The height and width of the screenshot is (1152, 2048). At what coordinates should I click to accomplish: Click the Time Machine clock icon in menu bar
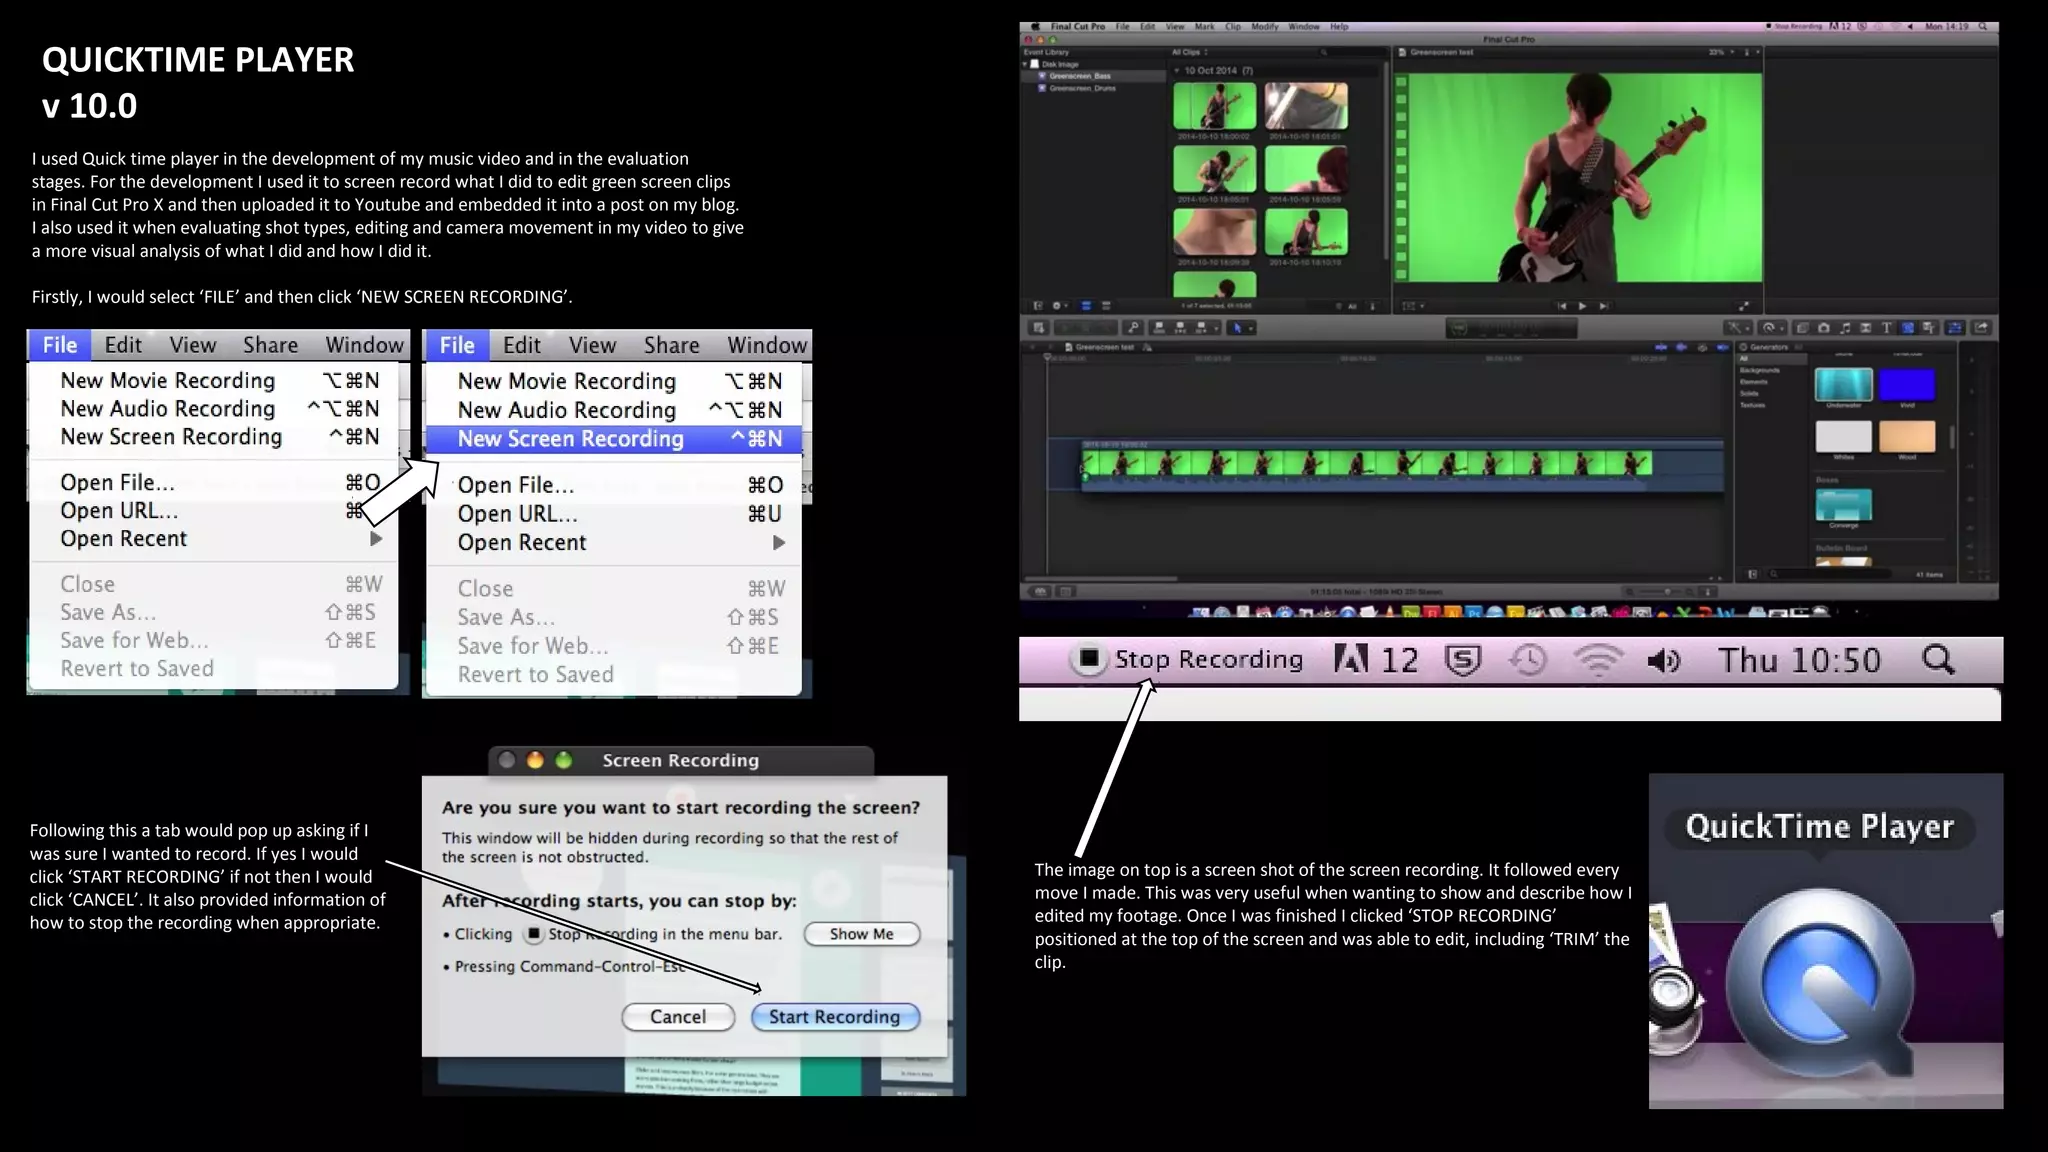click(1528, 660)
